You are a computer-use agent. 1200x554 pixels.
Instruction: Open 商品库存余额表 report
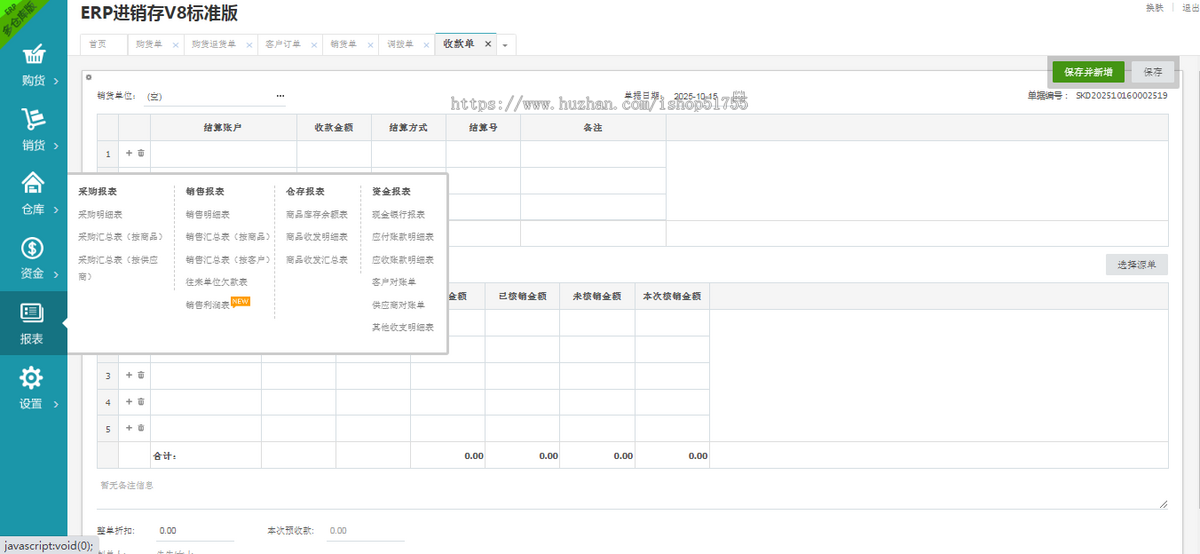tap(317, 214)
